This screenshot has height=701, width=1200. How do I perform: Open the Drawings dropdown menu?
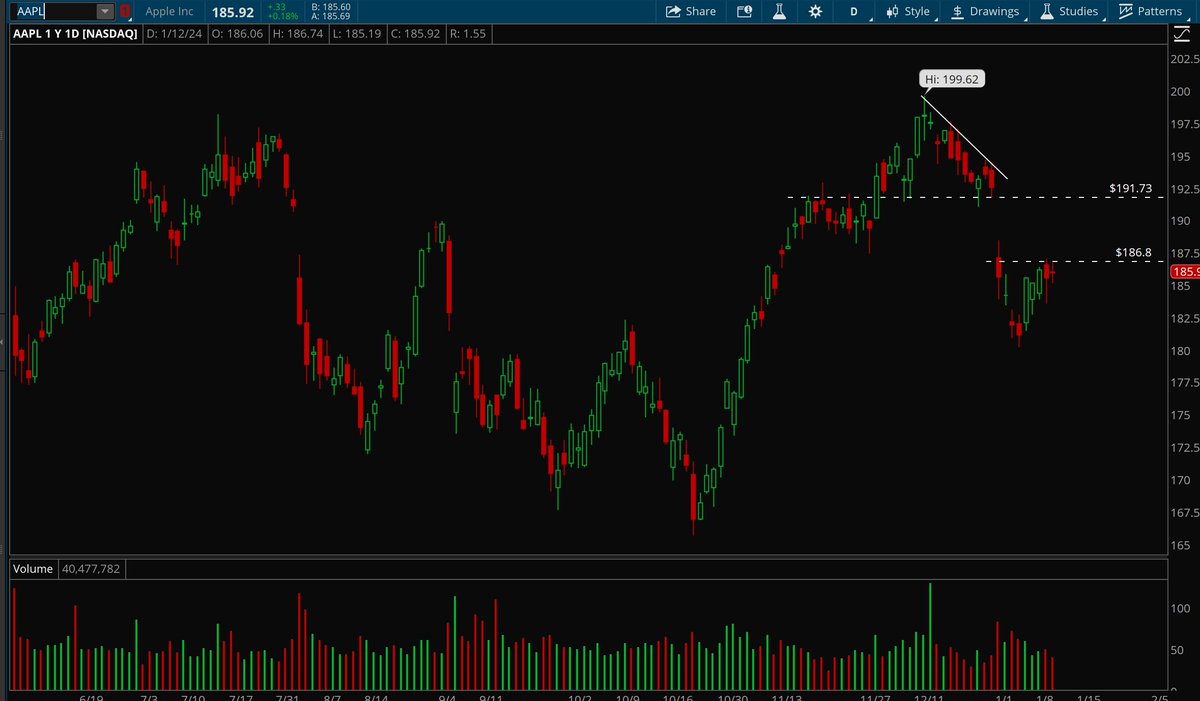[x=987, y=12]
